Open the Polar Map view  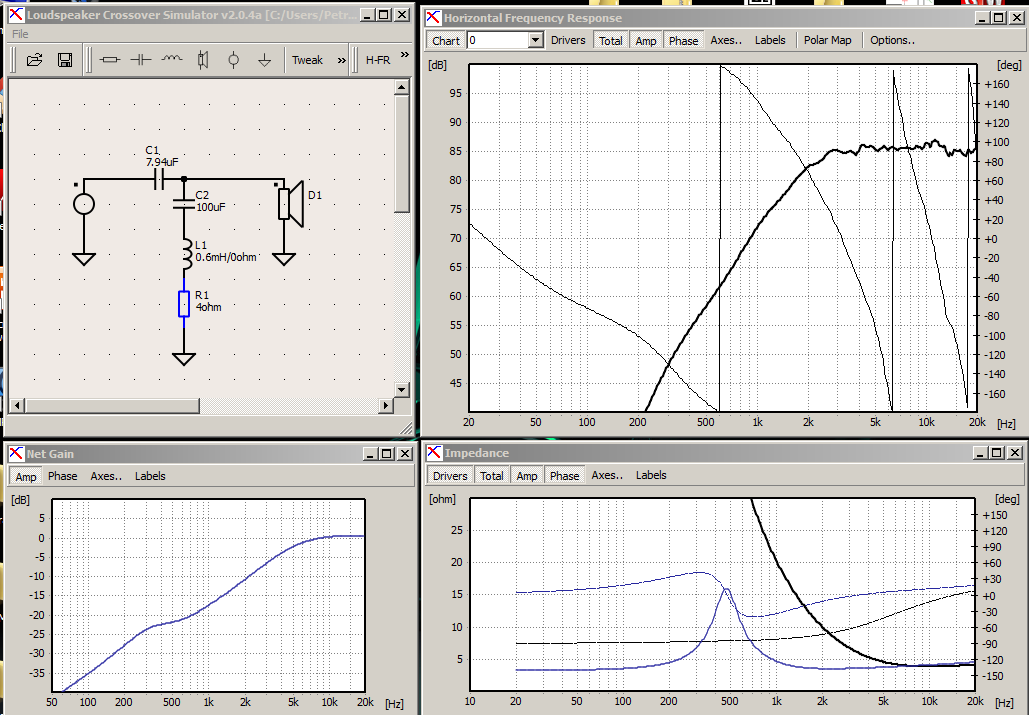828,40
